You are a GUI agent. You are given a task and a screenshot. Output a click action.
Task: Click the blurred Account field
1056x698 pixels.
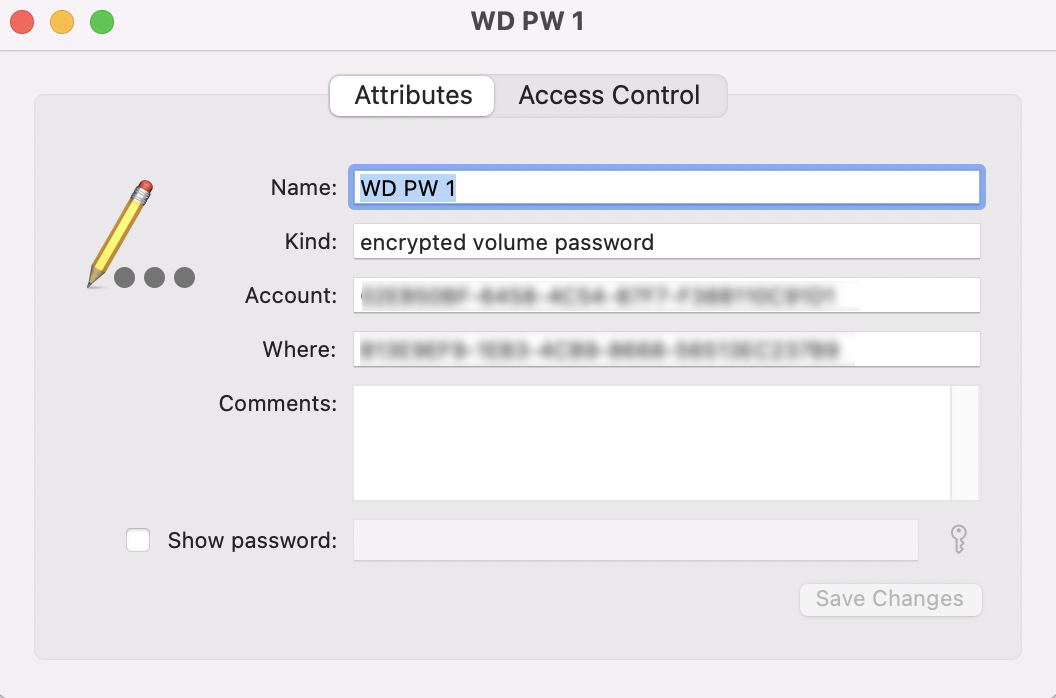coord(666,296)
